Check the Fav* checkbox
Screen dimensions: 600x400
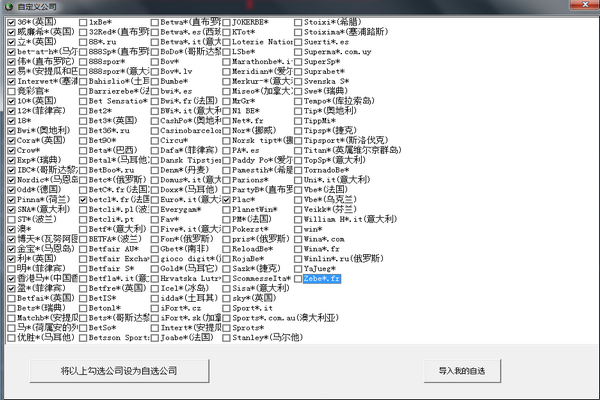point(155,220)
